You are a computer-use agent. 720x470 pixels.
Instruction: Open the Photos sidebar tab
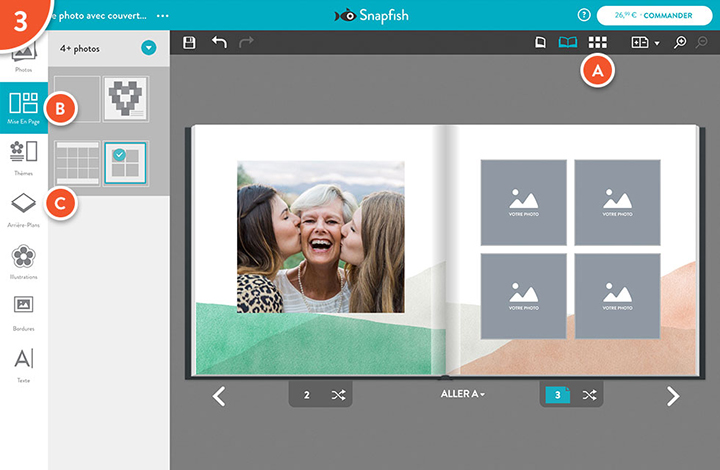[23, 59]
